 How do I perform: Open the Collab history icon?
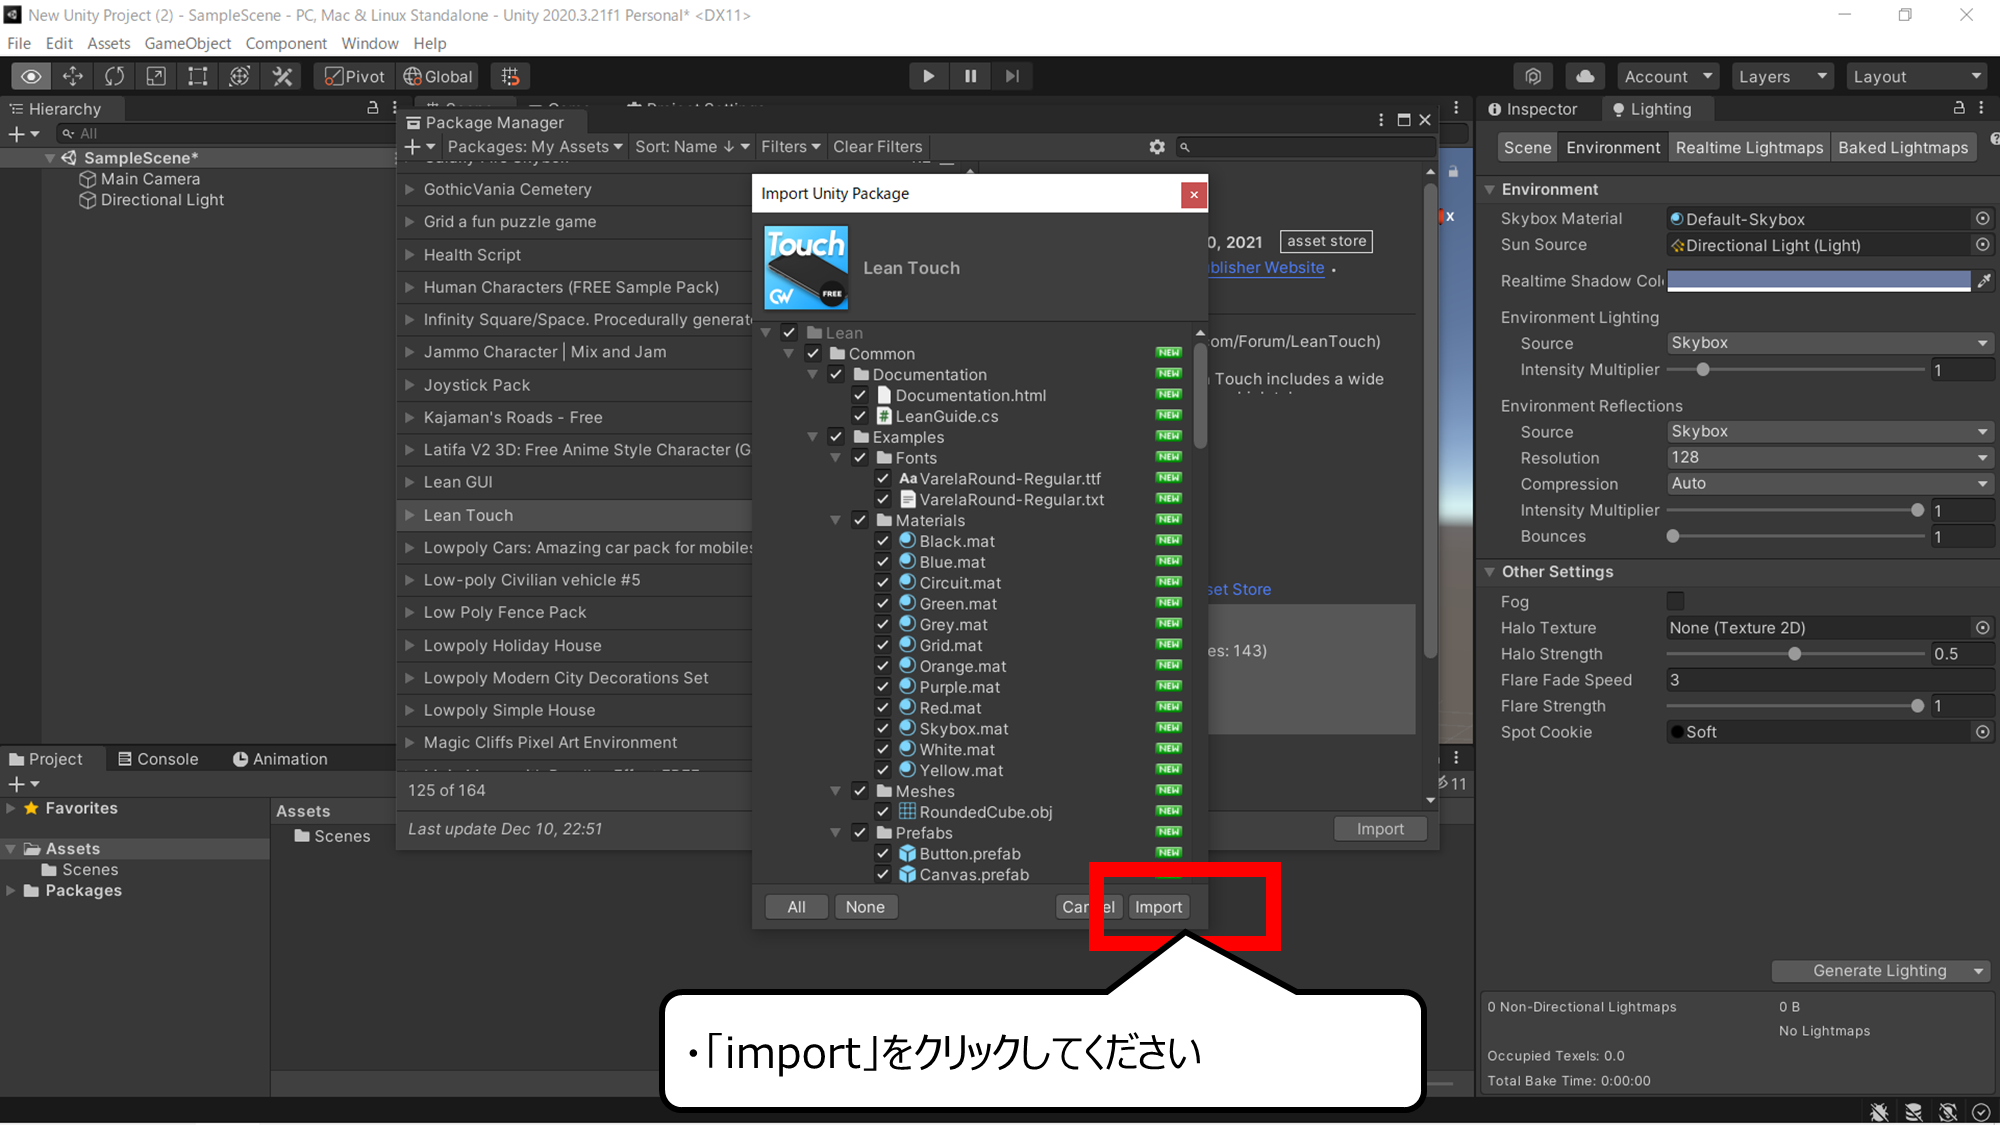1533,76
